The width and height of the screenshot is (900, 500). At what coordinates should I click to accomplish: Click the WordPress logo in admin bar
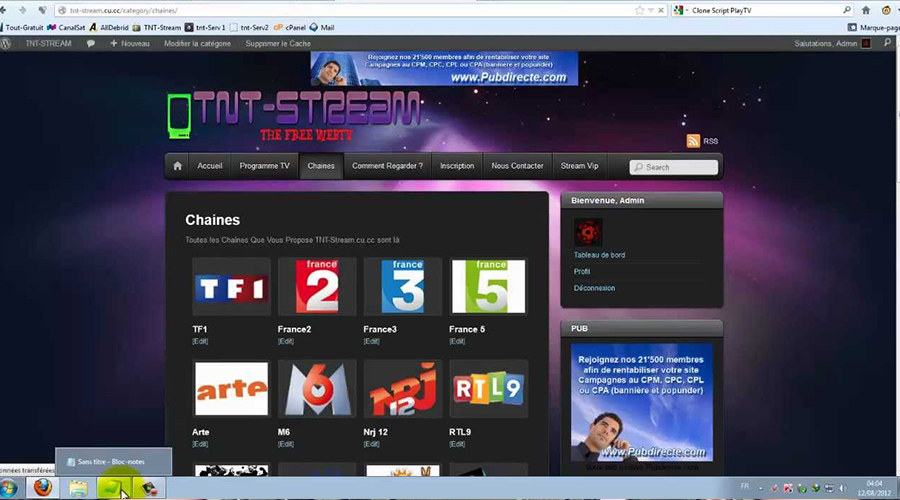coord(6,44)
